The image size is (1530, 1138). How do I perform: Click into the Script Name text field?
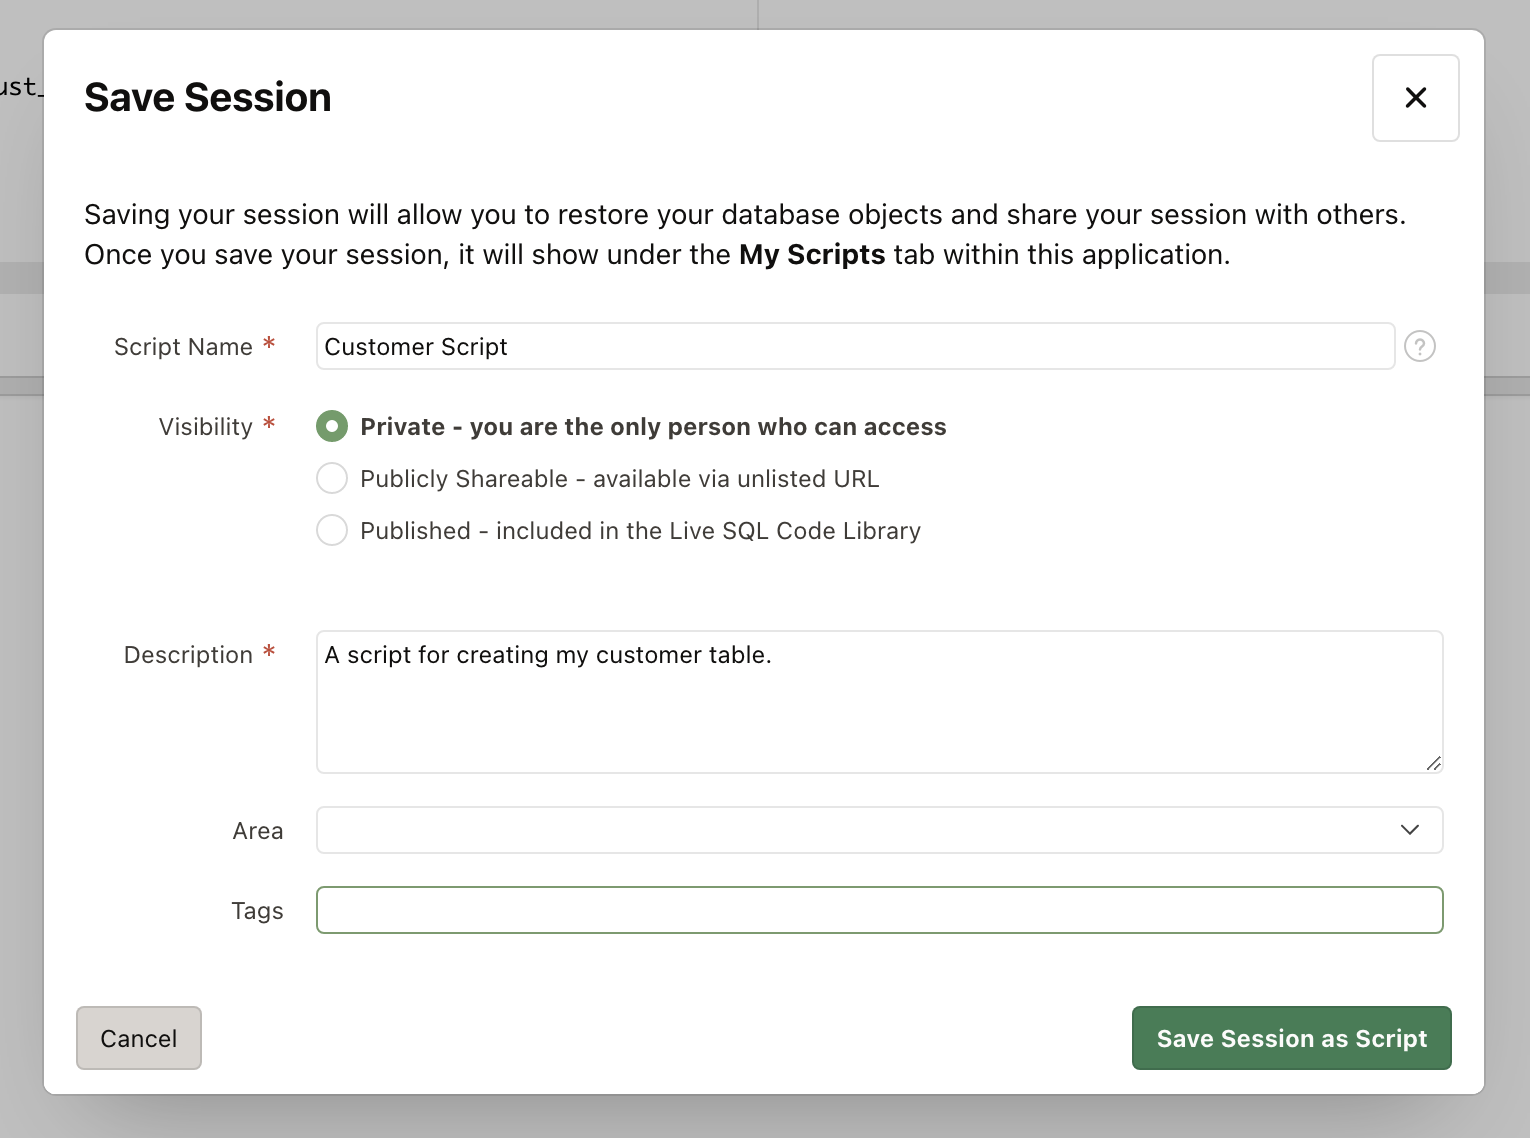click(x=855, y=346)
